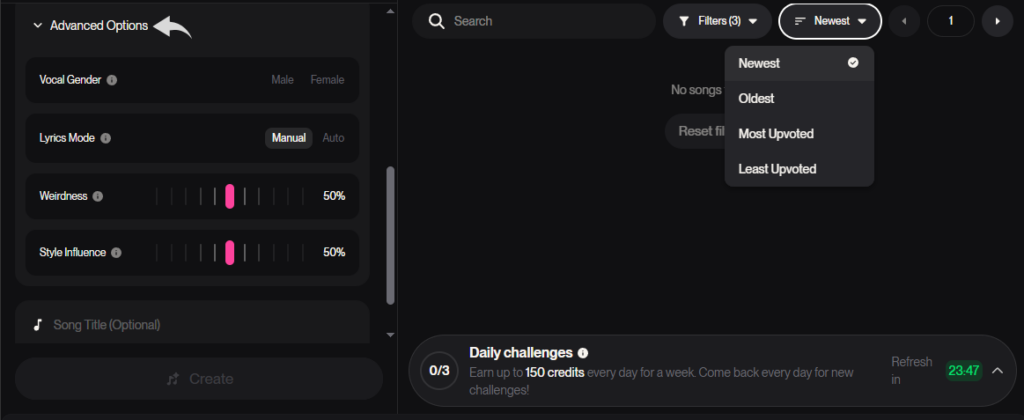Click the Daily challenges info icon
Screen dimensions: 1024x420
pyautogui.click(x=583, y=353)
